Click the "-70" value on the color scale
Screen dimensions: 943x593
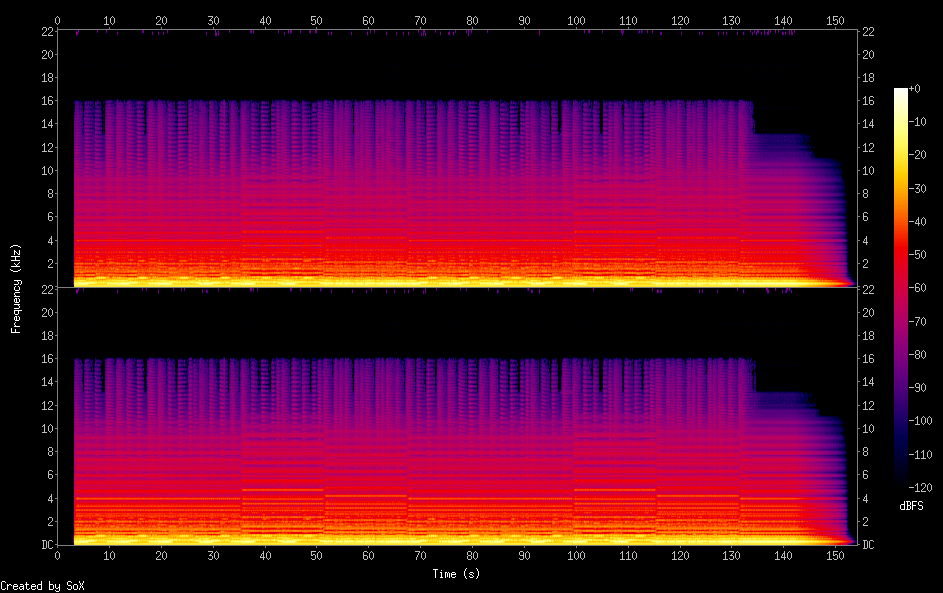pos(918,321)
